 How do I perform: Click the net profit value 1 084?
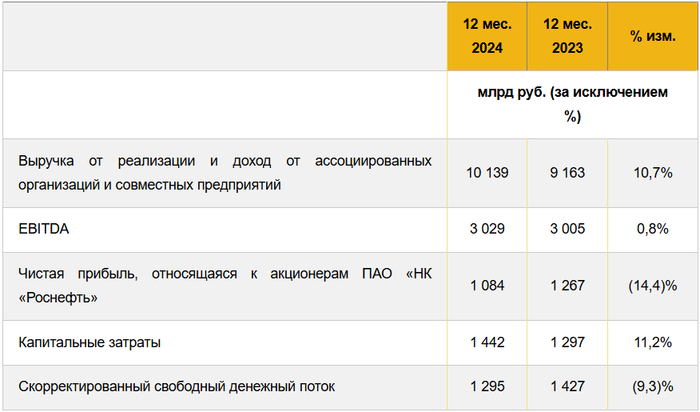(x=487, y=286)
